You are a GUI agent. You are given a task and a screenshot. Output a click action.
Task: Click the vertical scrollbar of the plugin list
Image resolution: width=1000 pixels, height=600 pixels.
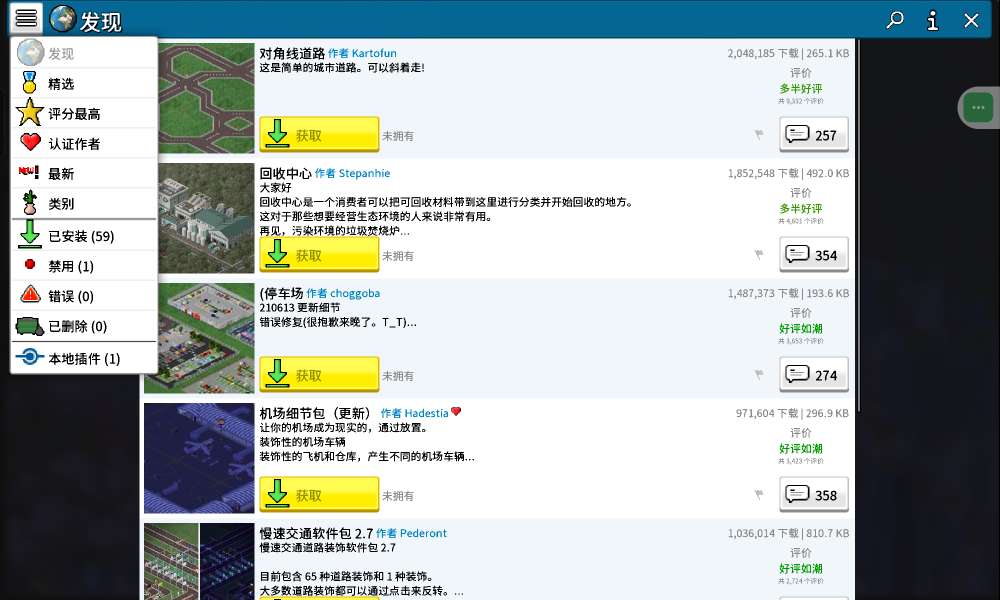coord(858,226)
